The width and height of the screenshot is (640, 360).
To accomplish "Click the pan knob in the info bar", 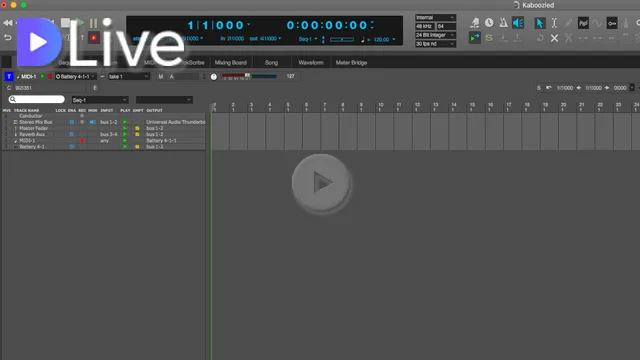I will click(214, 77).
